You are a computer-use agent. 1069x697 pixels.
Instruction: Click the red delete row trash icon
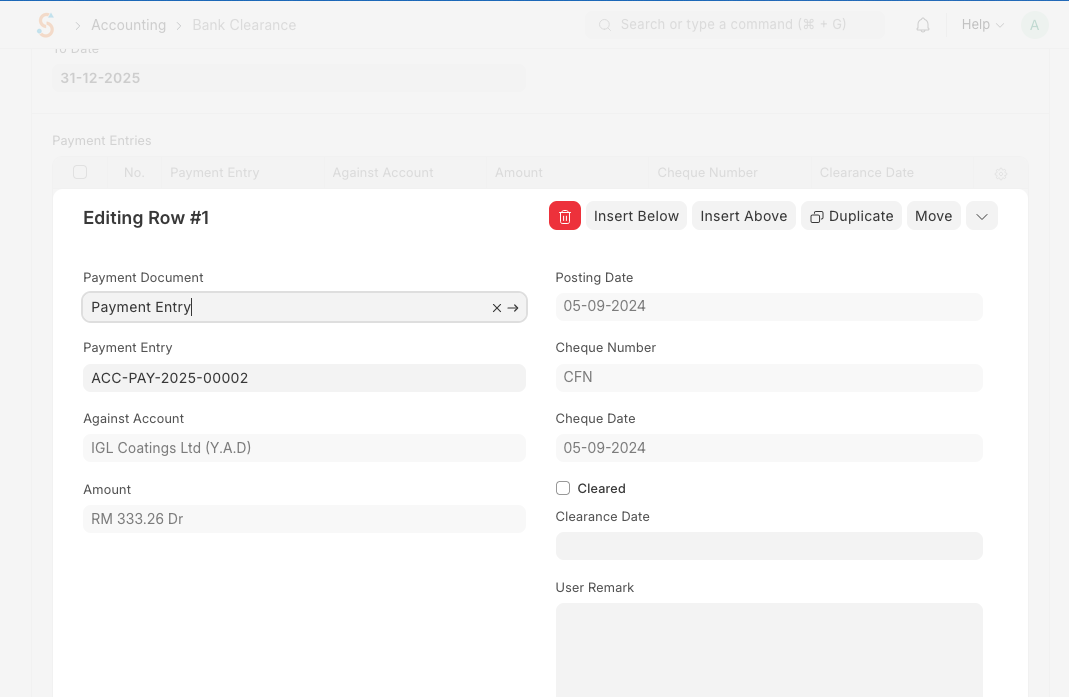point(564,216)
